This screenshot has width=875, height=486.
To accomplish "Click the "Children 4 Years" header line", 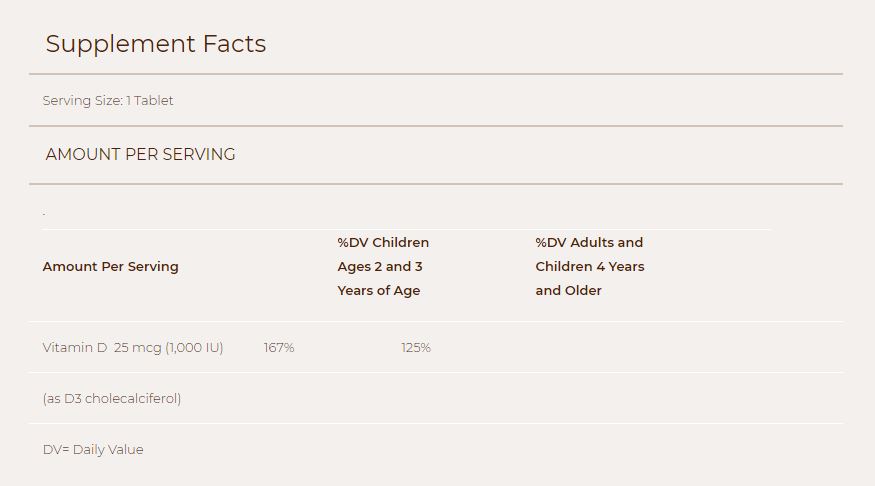I will tap(589, 267).
